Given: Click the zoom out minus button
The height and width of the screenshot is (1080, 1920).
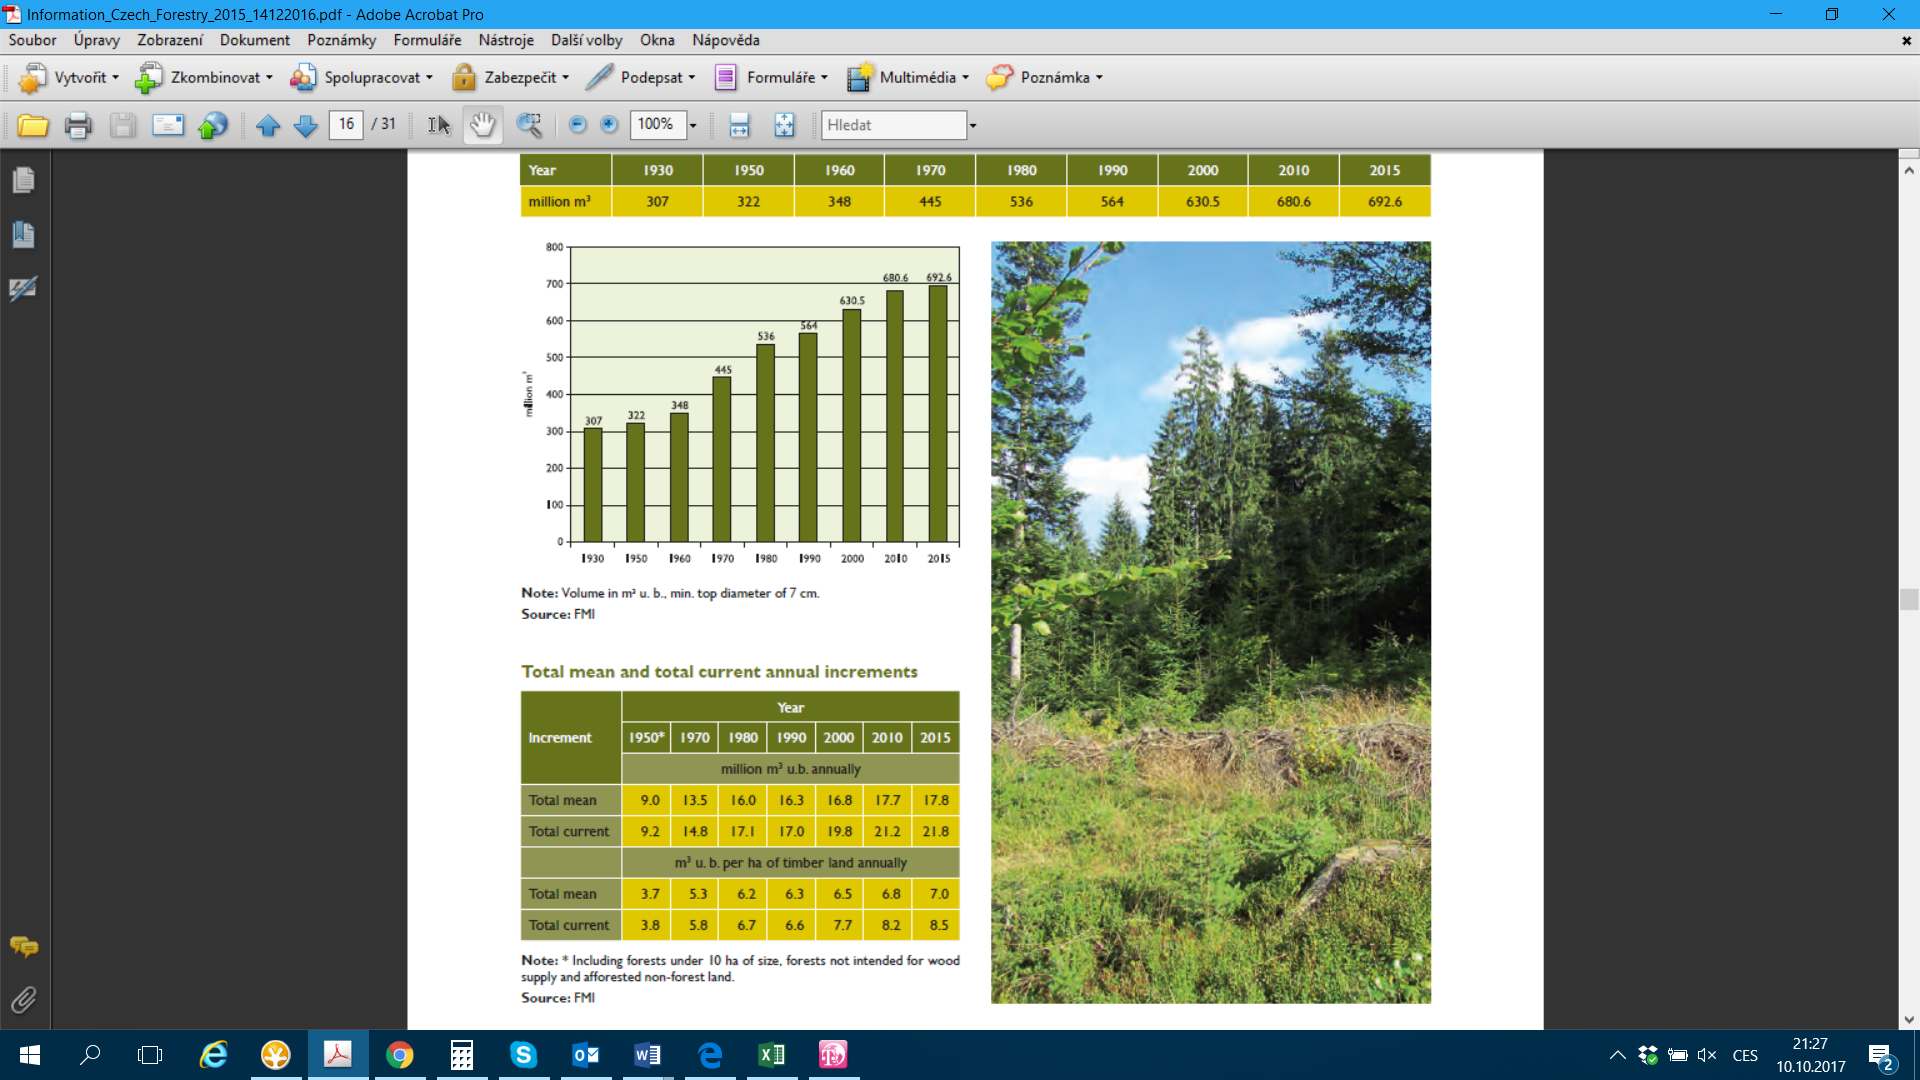Looking at the screenshot, I should [577, 125].
